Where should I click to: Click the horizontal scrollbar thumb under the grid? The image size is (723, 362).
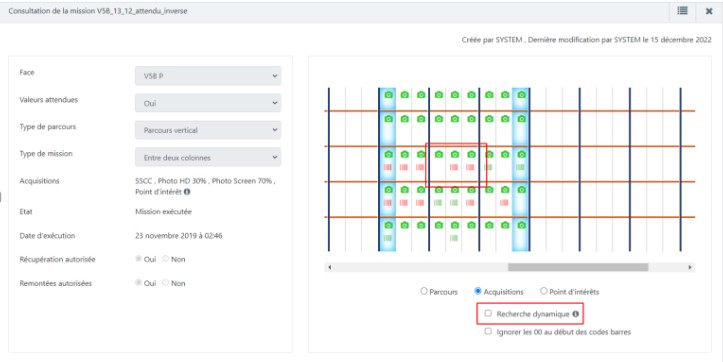pos(578,267)
